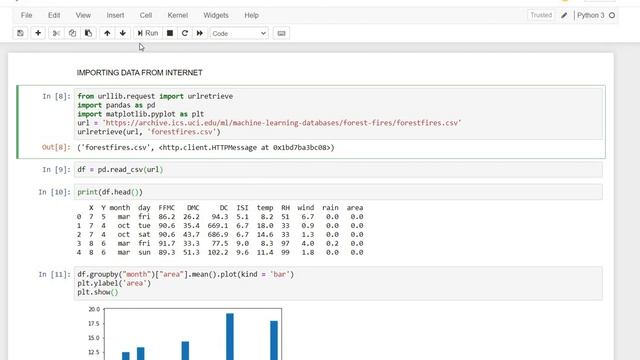Screen dimensions: 640x360
Task: Move selected cell down arrow
Action: pyautogui.click(x=123, y=33)
